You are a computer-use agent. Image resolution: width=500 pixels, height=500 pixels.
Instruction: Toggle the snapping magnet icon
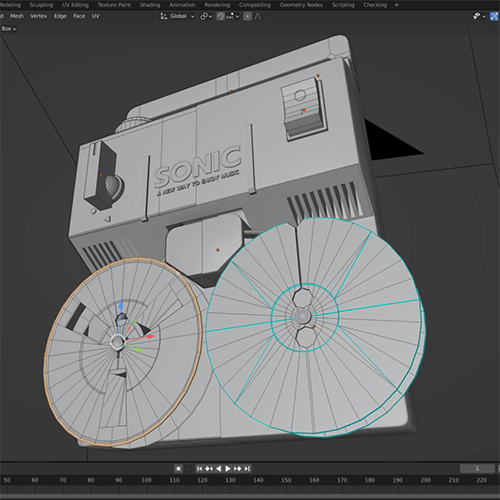pyautogui.click(x=220, y=16)
